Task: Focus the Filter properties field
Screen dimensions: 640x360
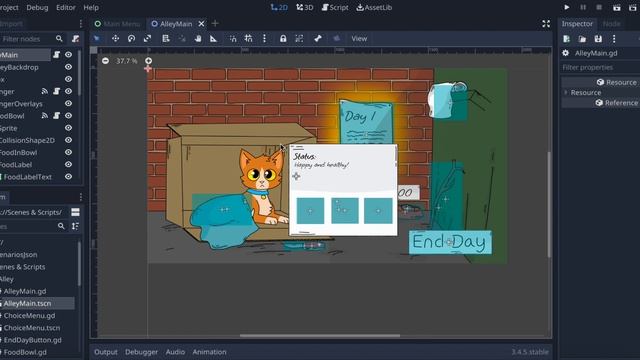Action: coord(599,67)
